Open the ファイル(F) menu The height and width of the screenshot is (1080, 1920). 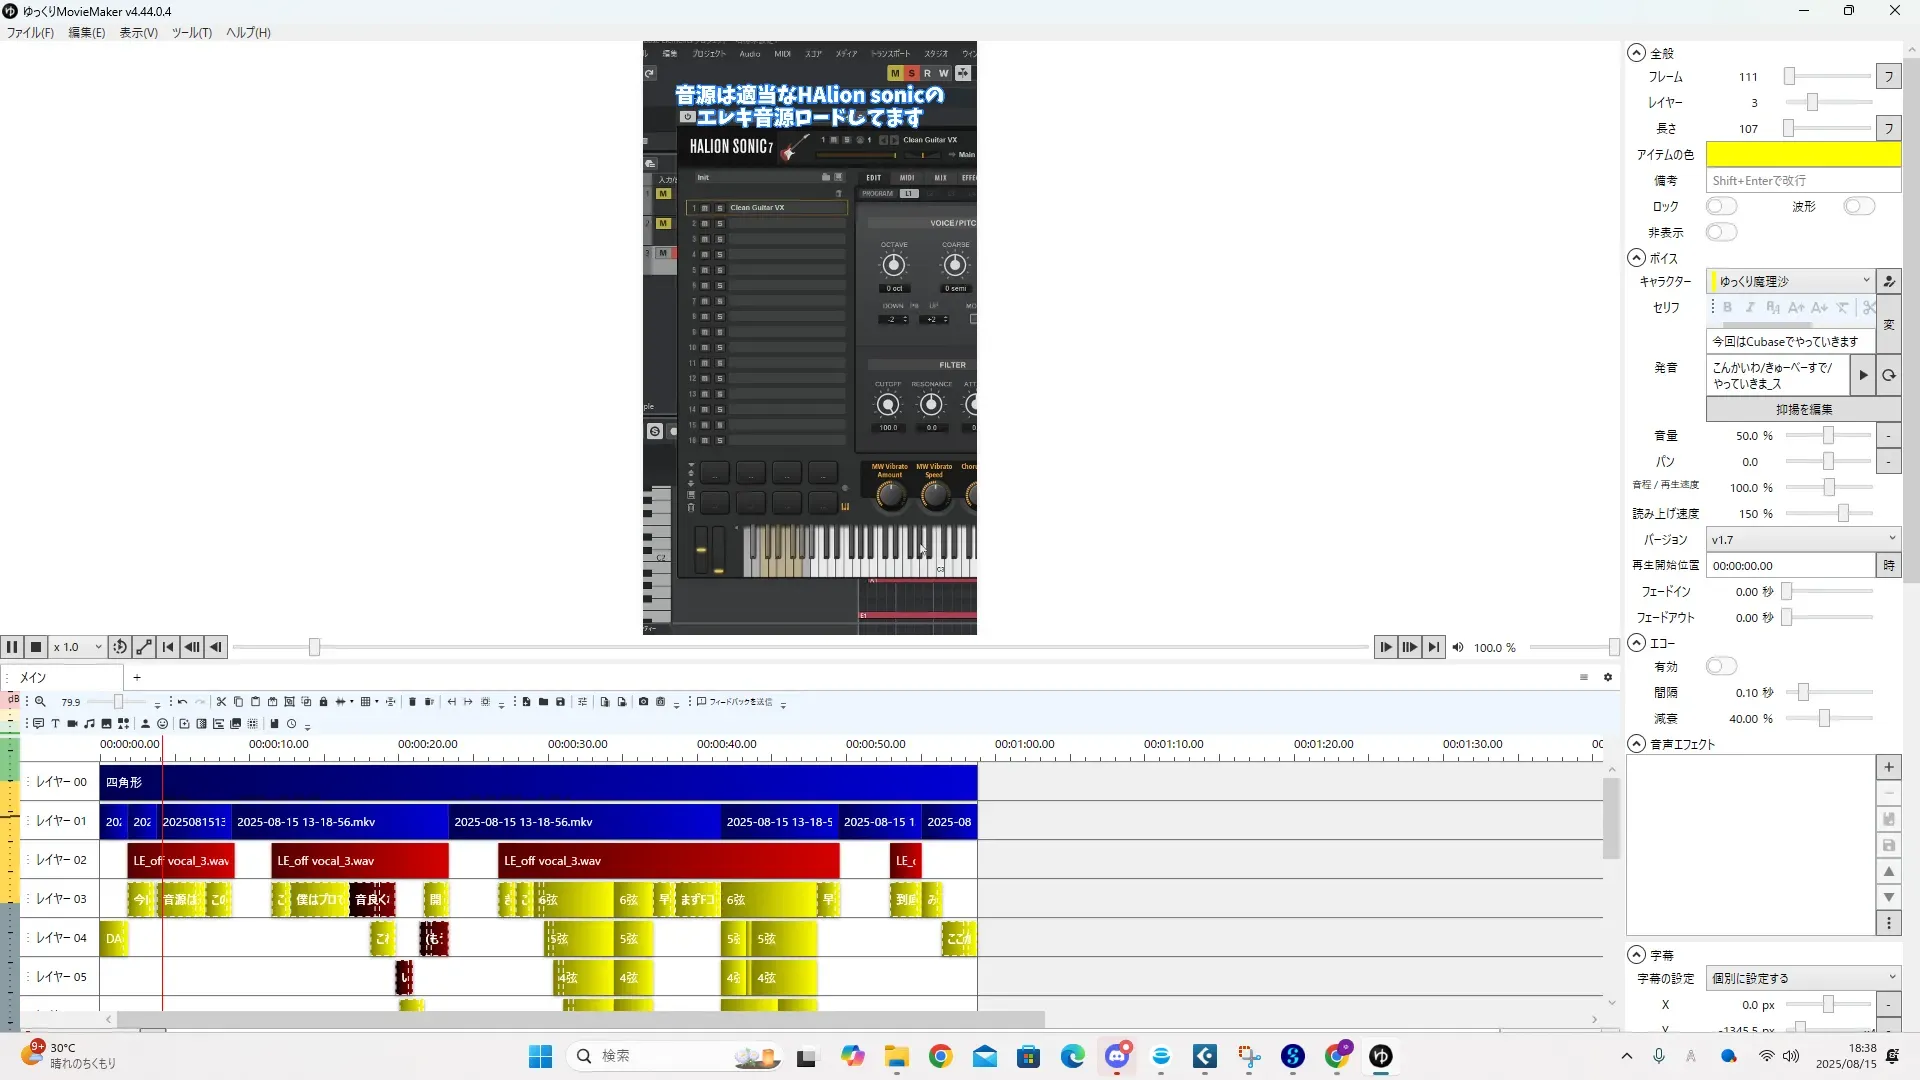(30, 32)
